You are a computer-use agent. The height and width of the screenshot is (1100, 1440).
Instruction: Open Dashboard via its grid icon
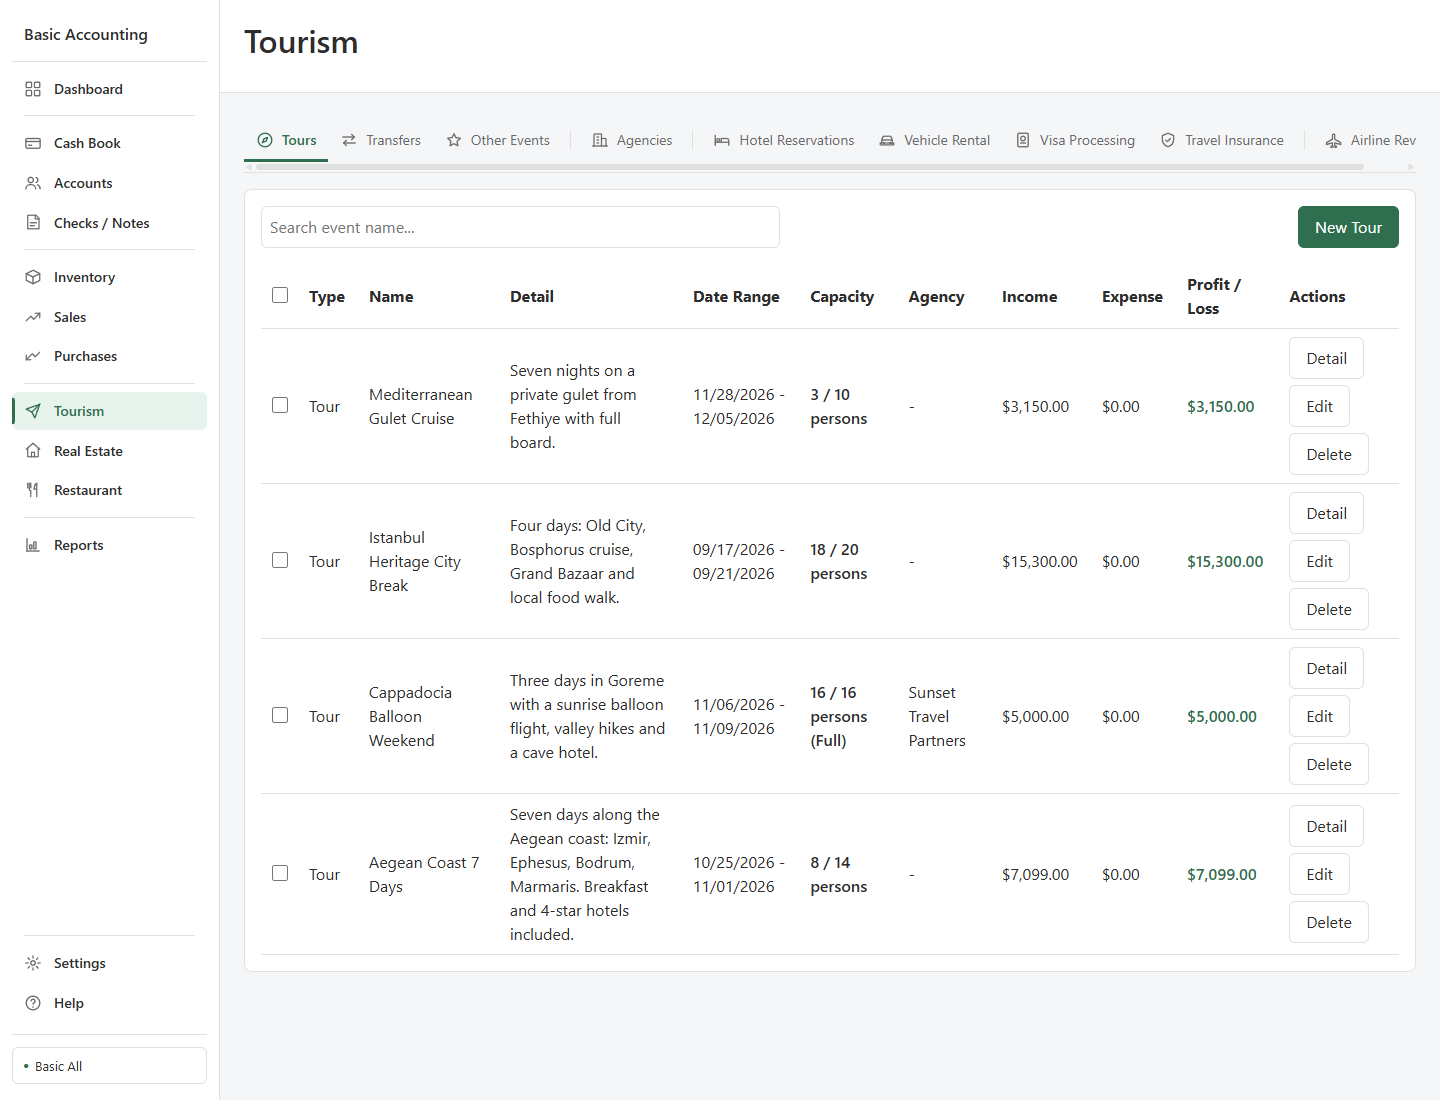click(33, 89)
